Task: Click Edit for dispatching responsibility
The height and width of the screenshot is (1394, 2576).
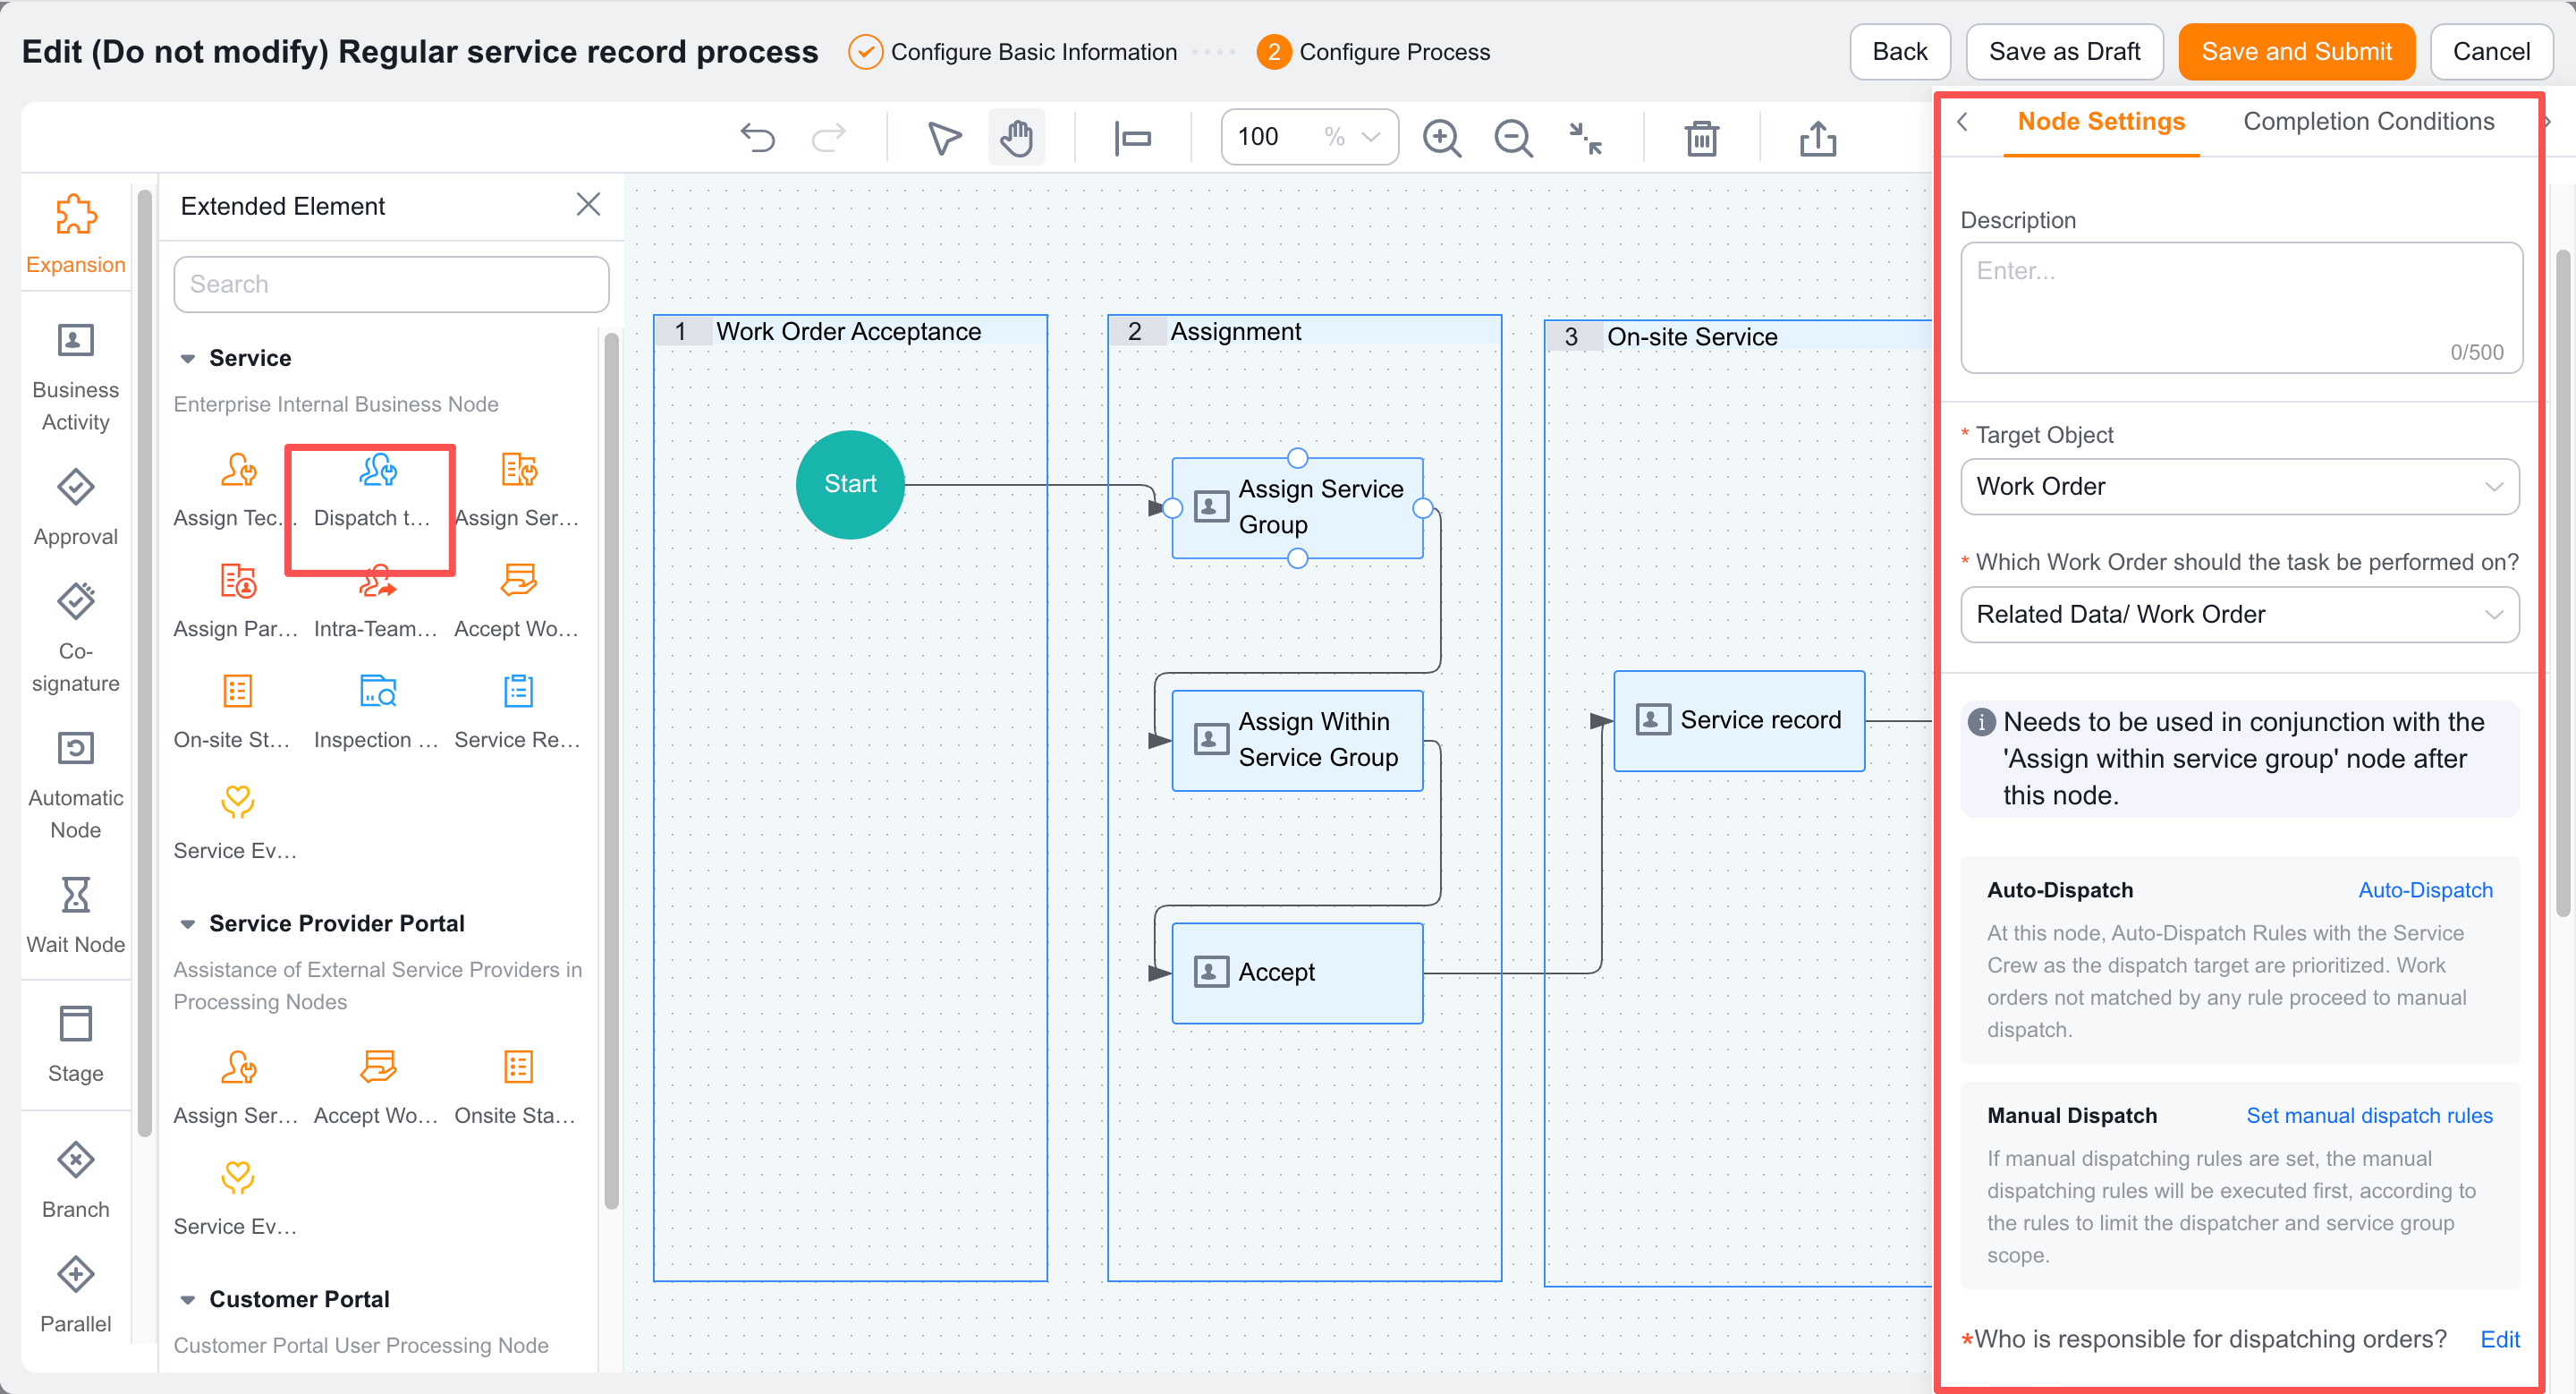Action: pyautogui.click(x=2499, y=1340)
